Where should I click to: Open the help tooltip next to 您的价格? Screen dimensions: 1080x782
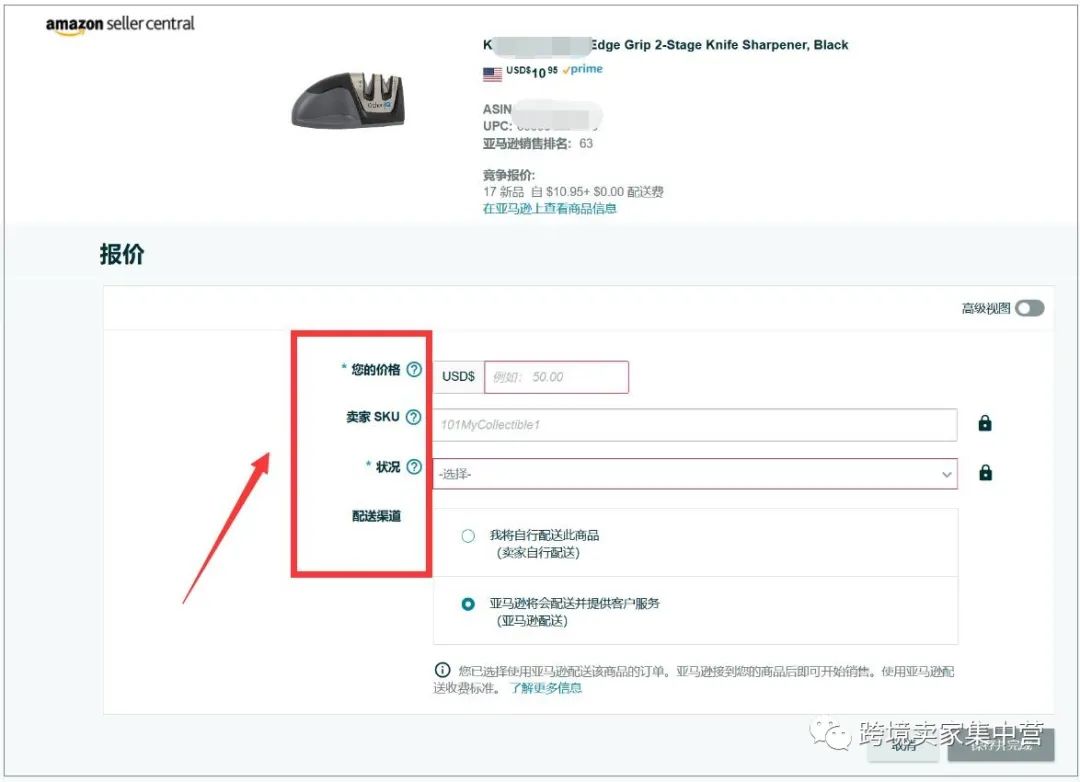click(x=415, y=369)
